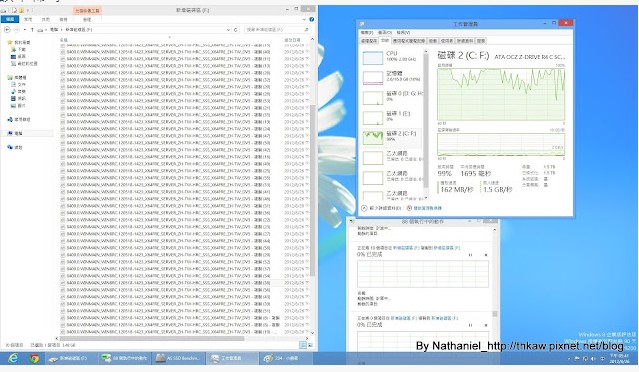Go forward in File Explorer
The image size is (639, 372).
17,30
